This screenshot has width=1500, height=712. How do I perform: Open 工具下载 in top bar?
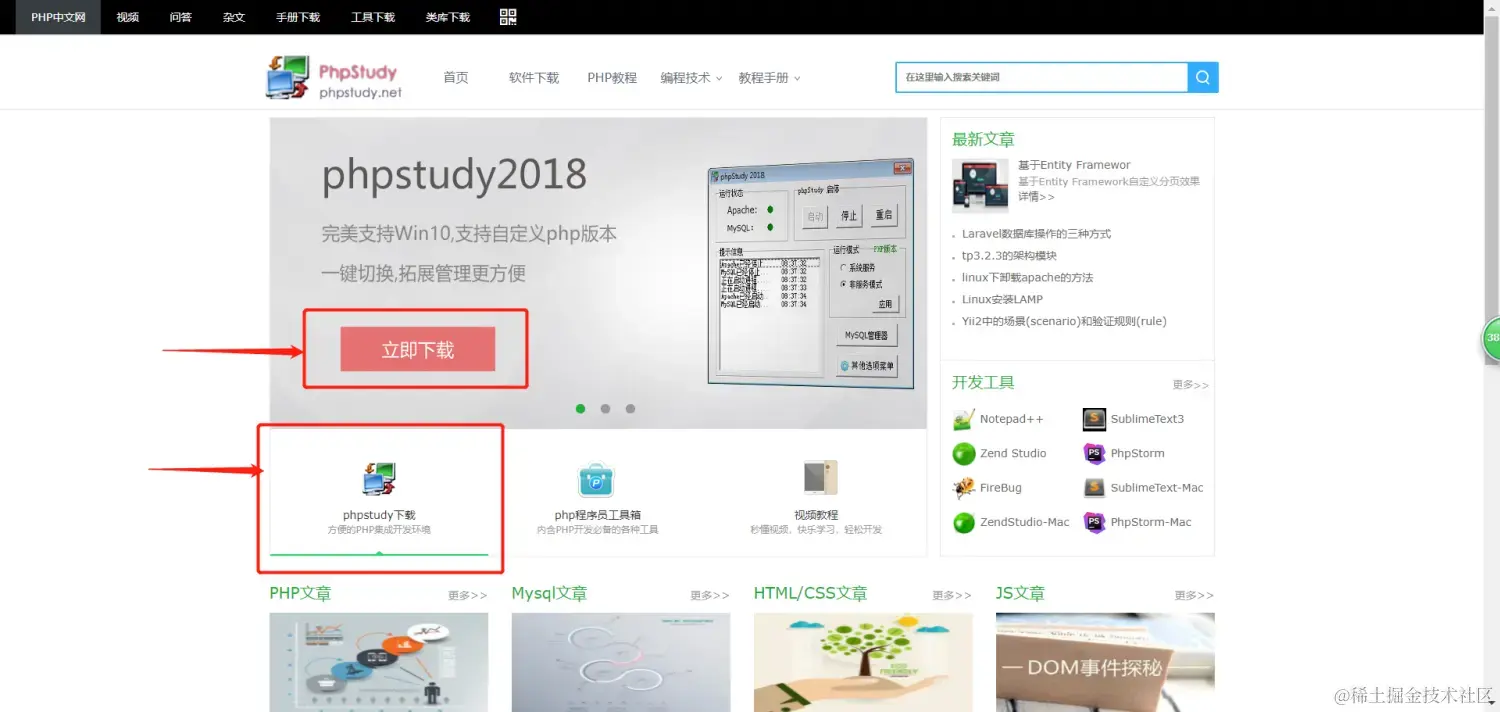pyautogui.click(x=373, y=17)
